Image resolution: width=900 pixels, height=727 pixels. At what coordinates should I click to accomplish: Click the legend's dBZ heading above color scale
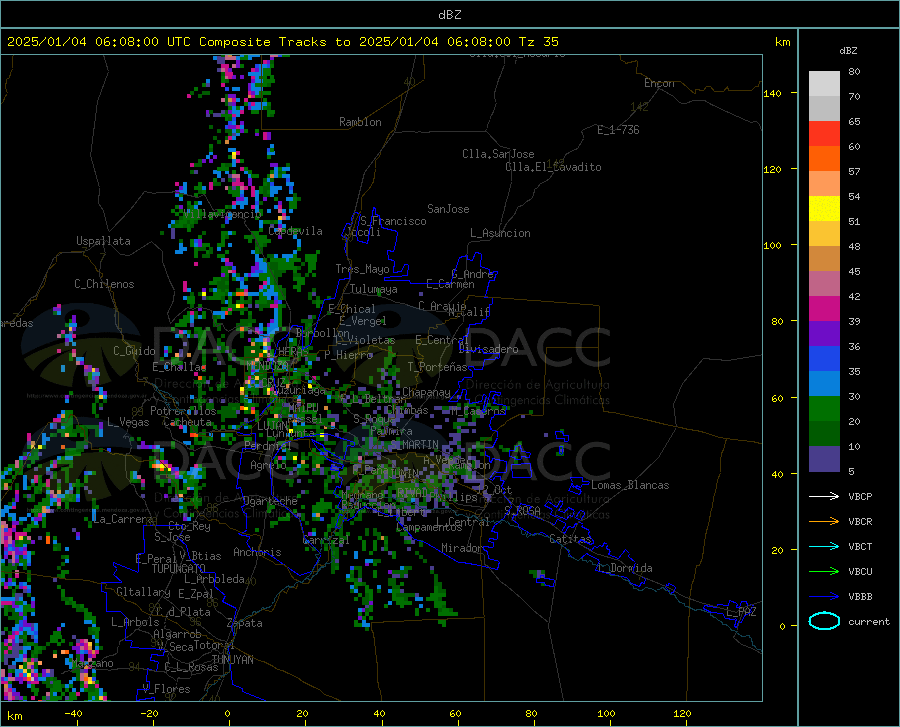848,50
